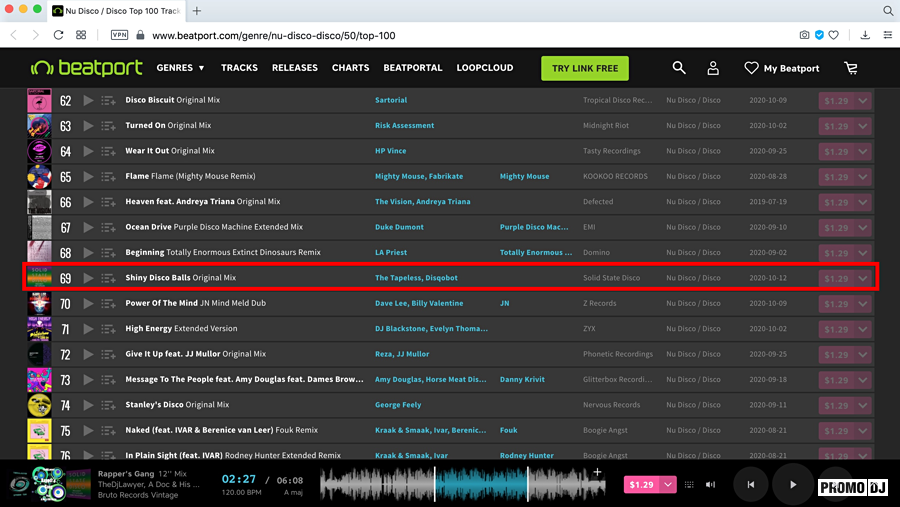The image size is (900, 507).
Task: Go to the Charts menu item
Action: (x=350, y=68)
